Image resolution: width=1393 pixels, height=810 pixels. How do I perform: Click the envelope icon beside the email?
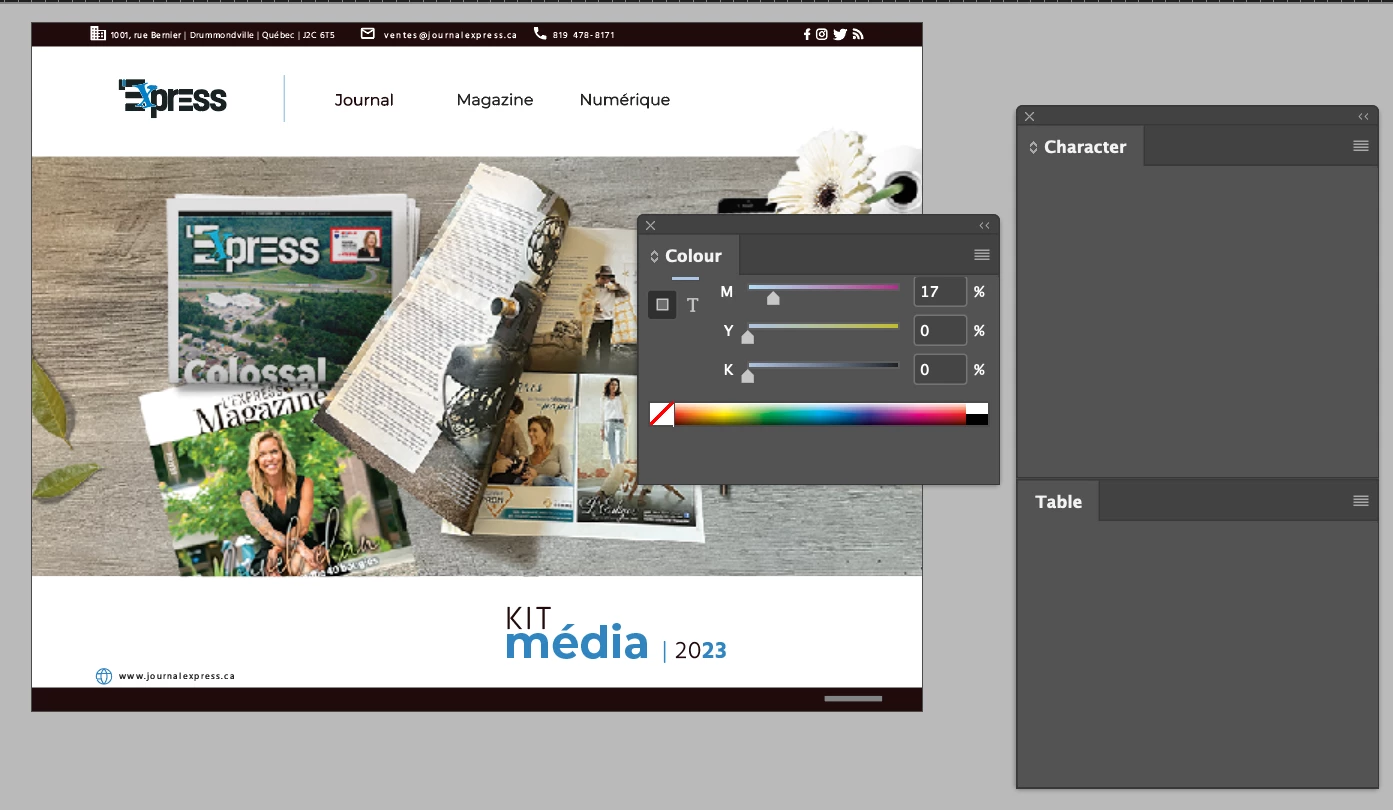coord(368,33)
